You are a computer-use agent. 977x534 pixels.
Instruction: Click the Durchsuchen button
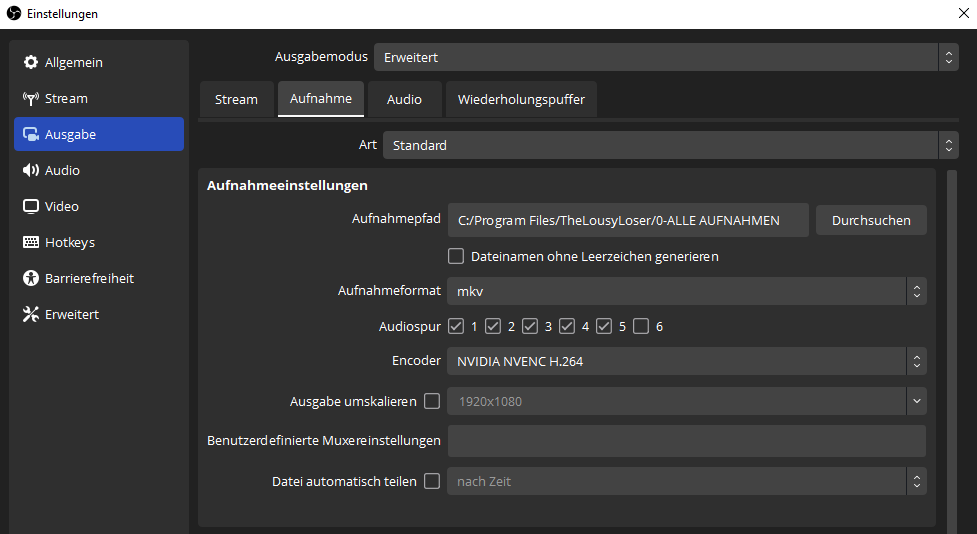tap(871, 220)
